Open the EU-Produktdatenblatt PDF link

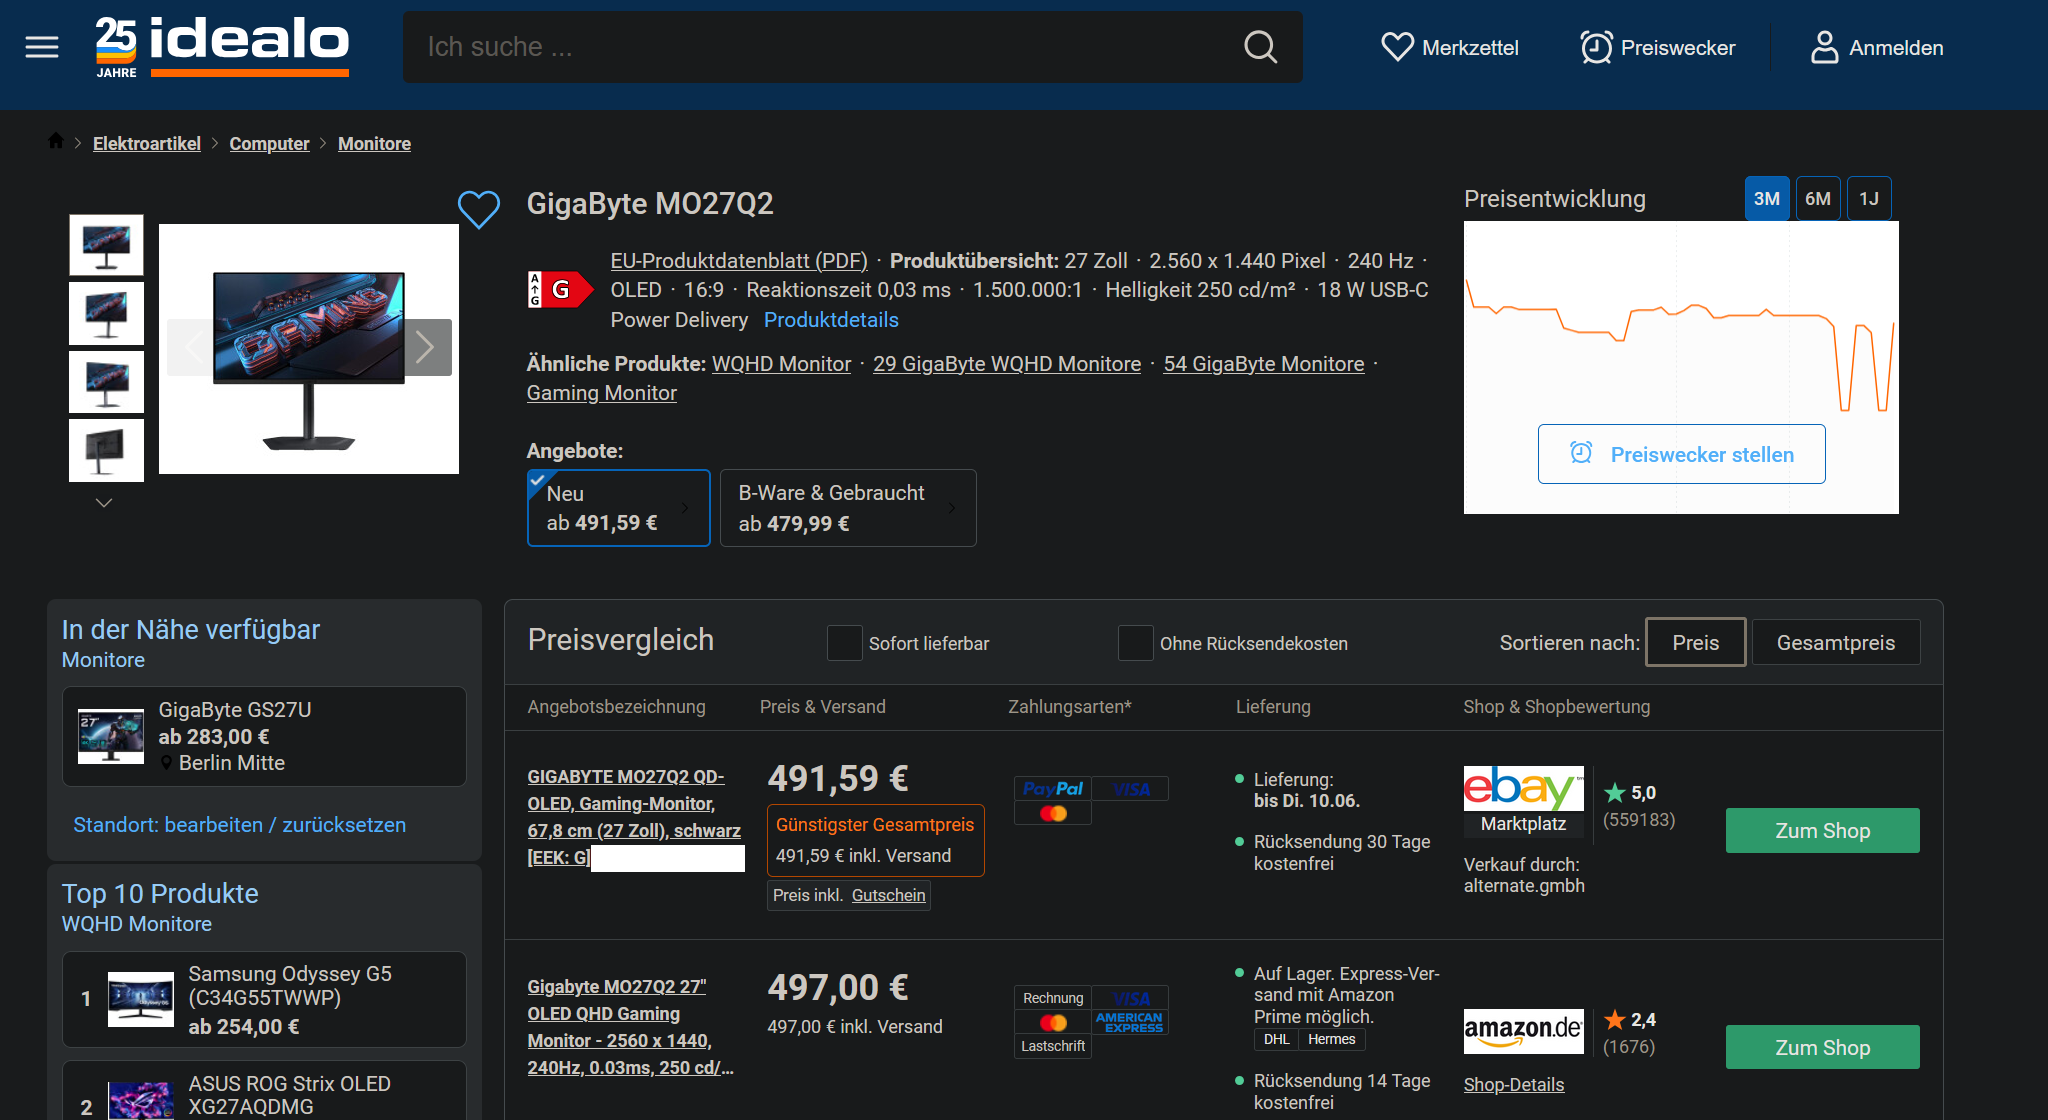(x=738, y=260)
